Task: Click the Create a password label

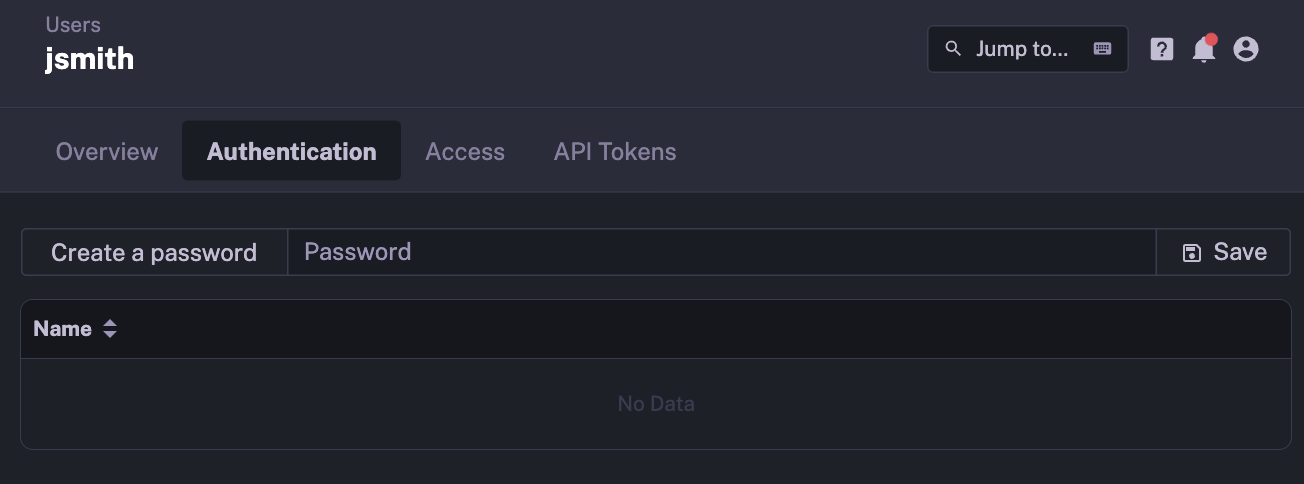Action: pos(154,253)
